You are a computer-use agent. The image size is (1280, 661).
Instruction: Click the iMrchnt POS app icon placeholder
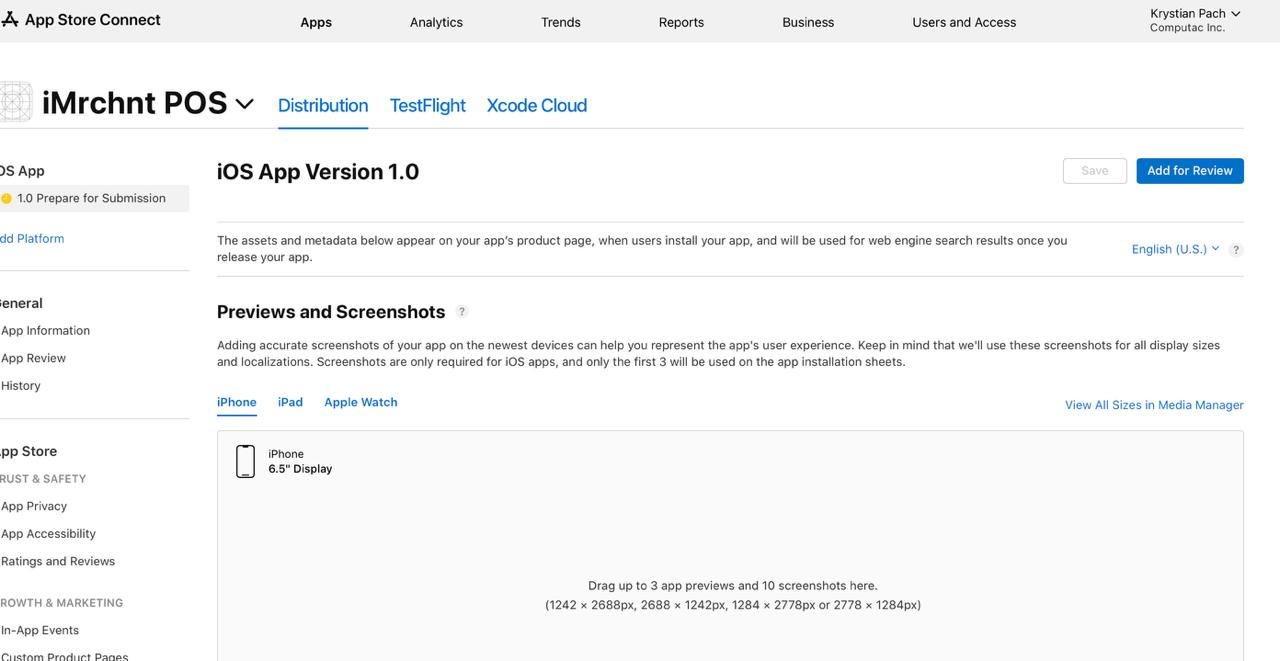16,102
